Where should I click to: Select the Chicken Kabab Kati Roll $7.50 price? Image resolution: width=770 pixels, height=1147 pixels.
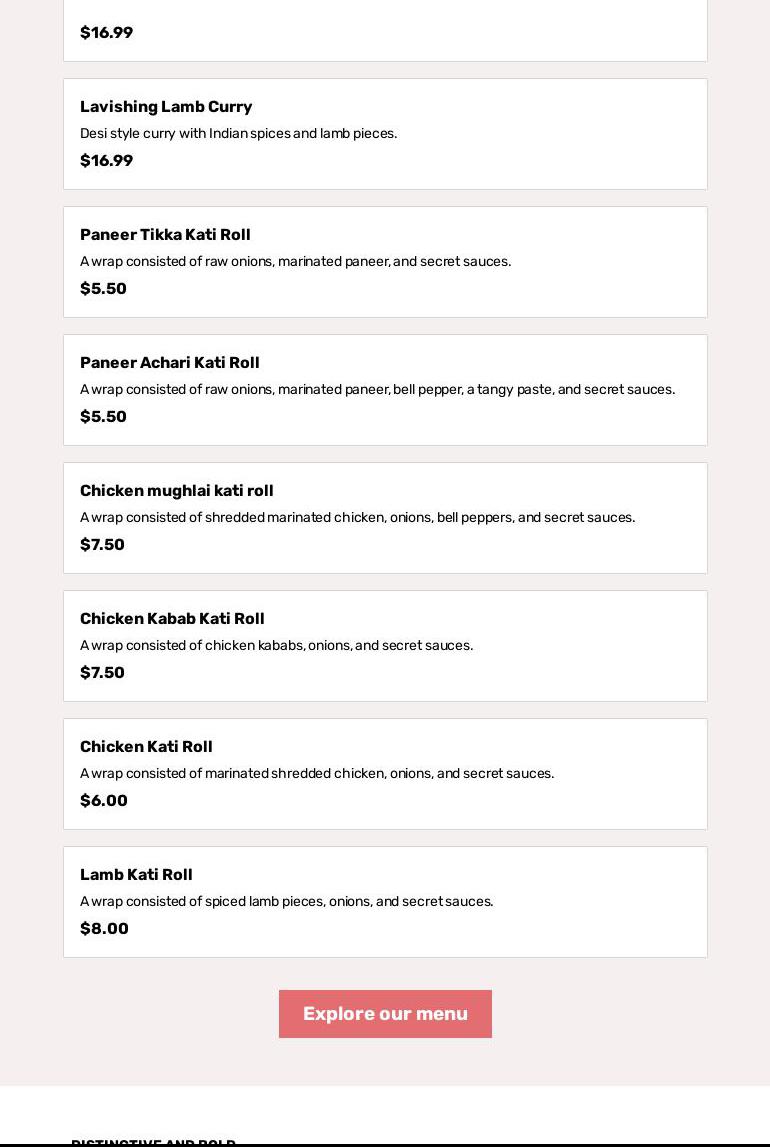tap(102, 673)
